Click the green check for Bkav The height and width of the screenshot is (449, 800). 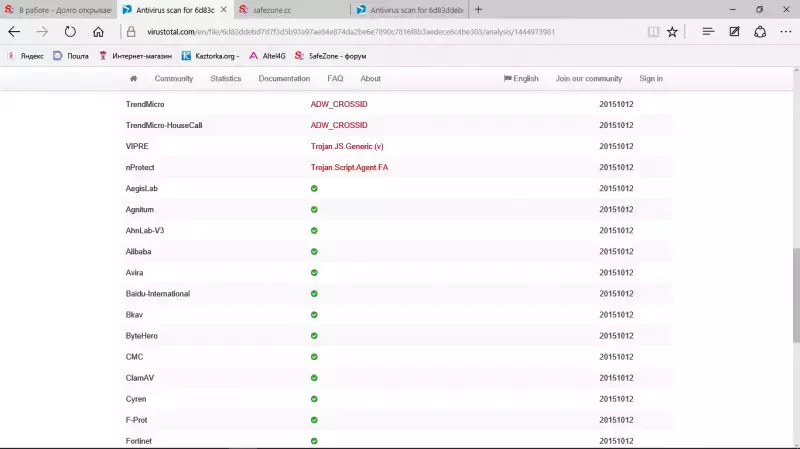314,315
